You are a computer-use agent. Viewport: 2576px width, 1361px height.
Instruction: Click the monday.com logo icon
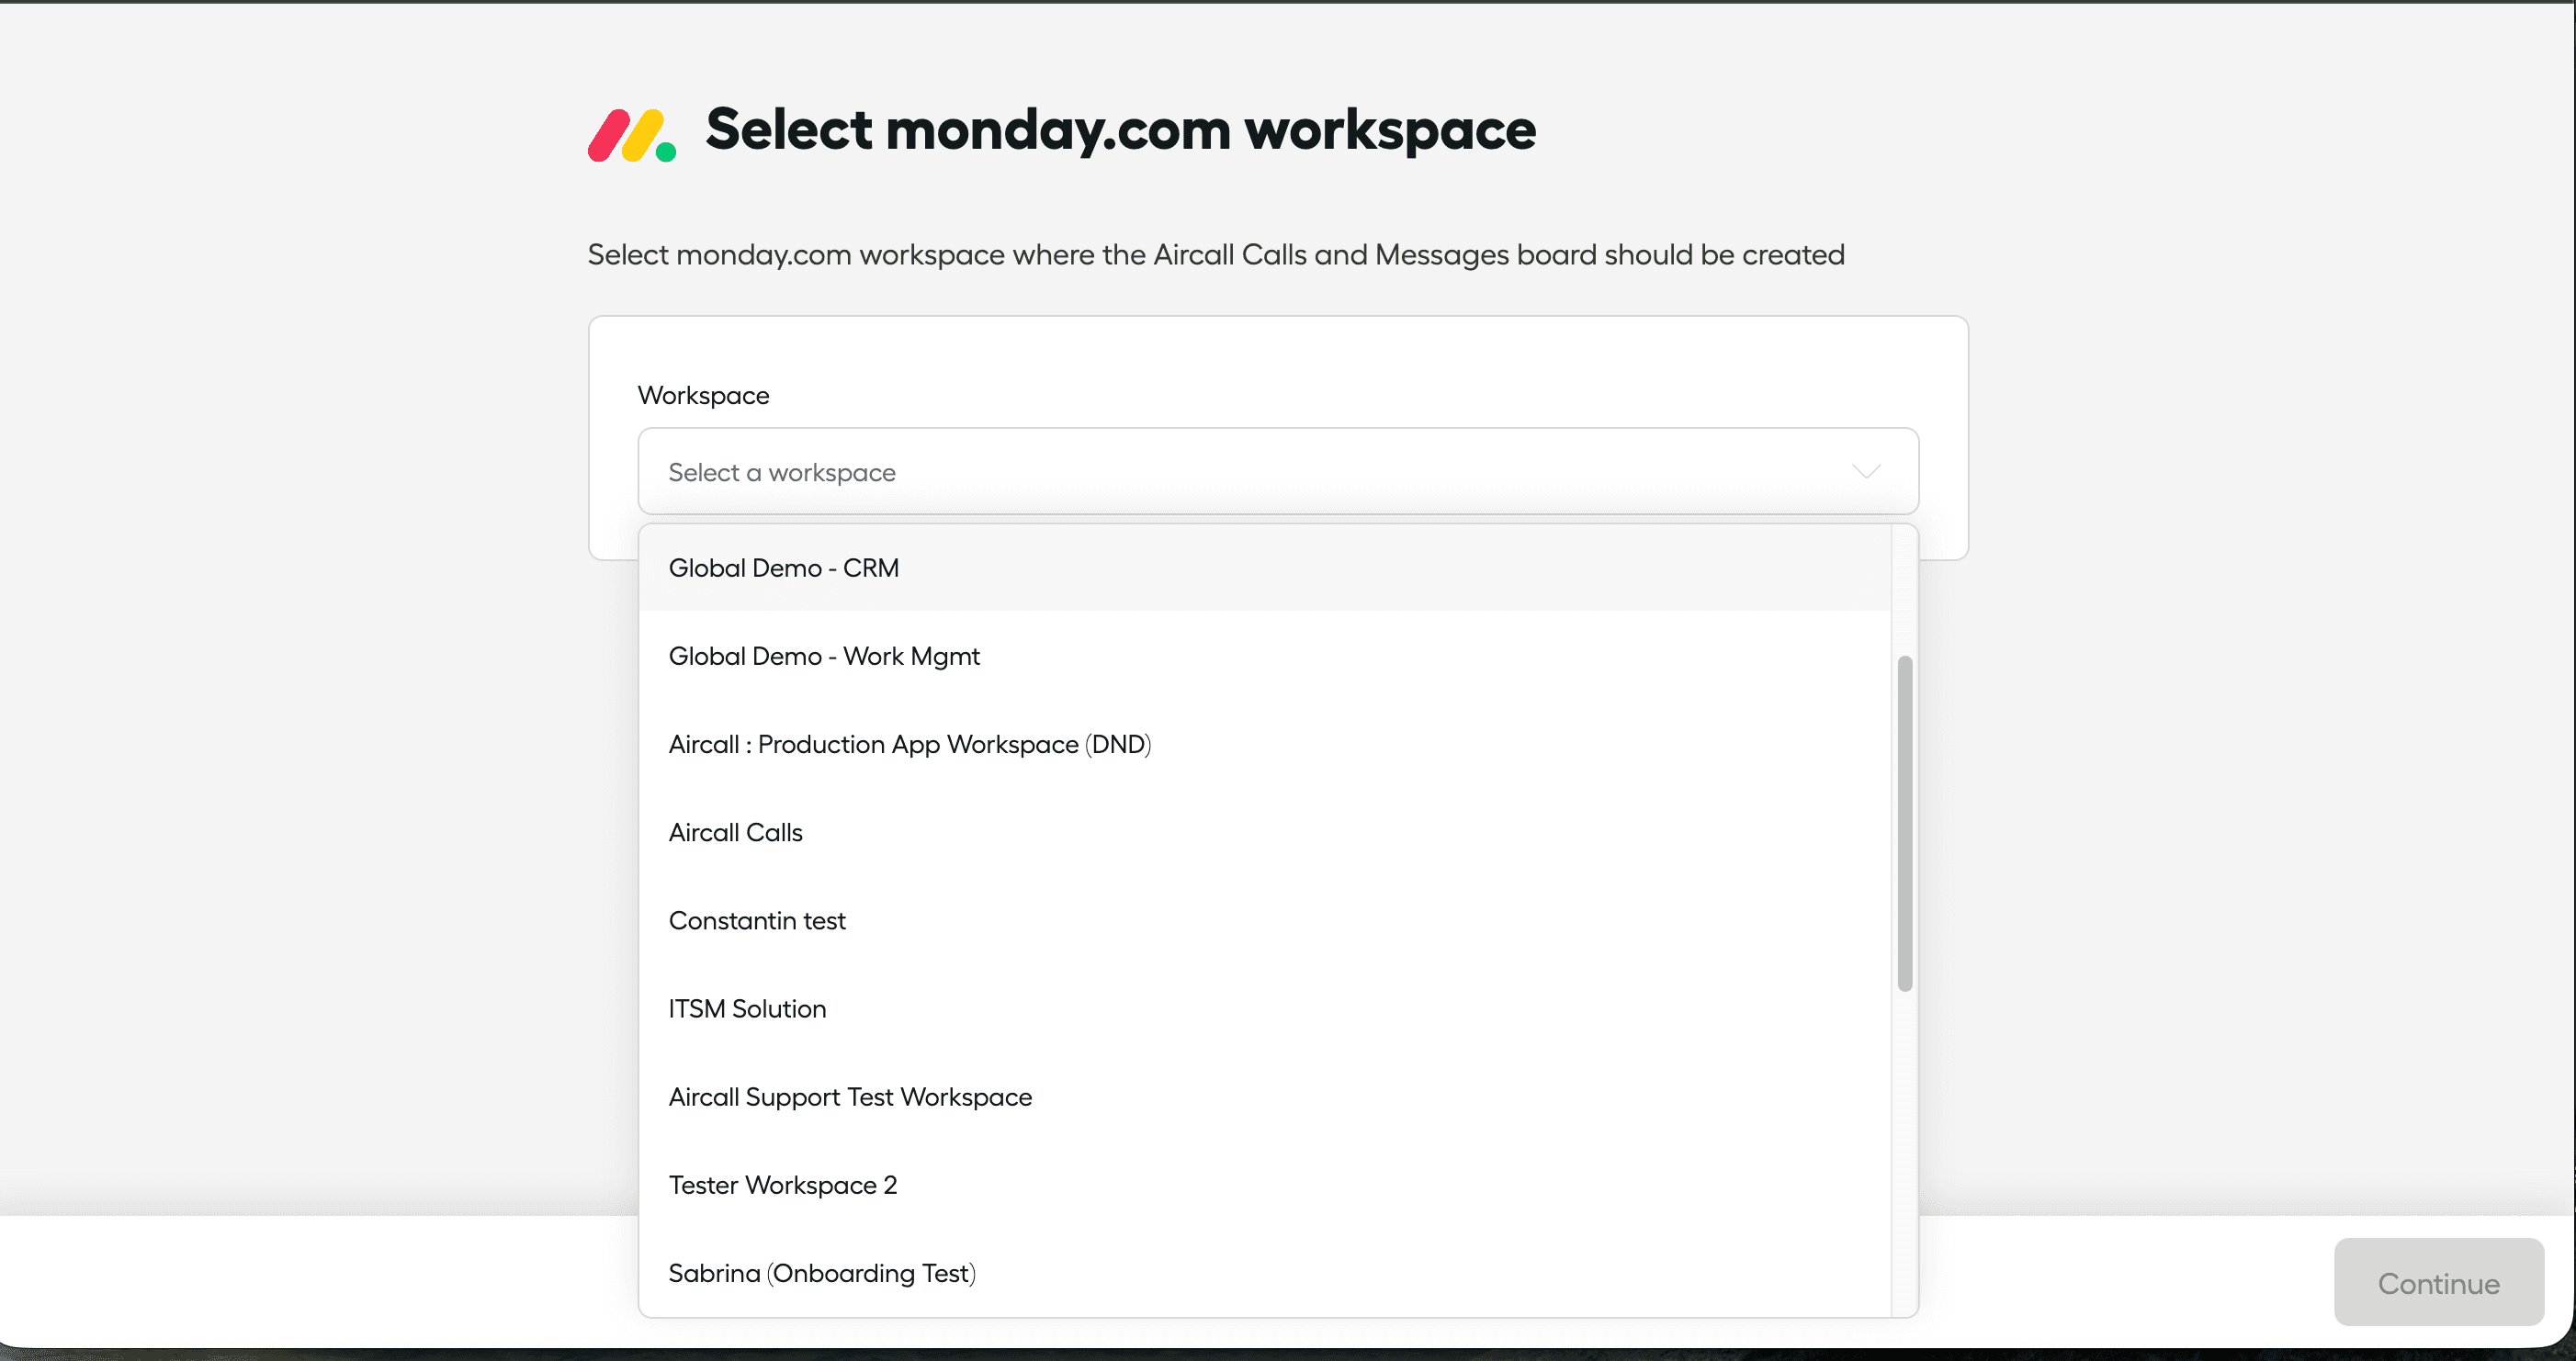pos(631,135)
